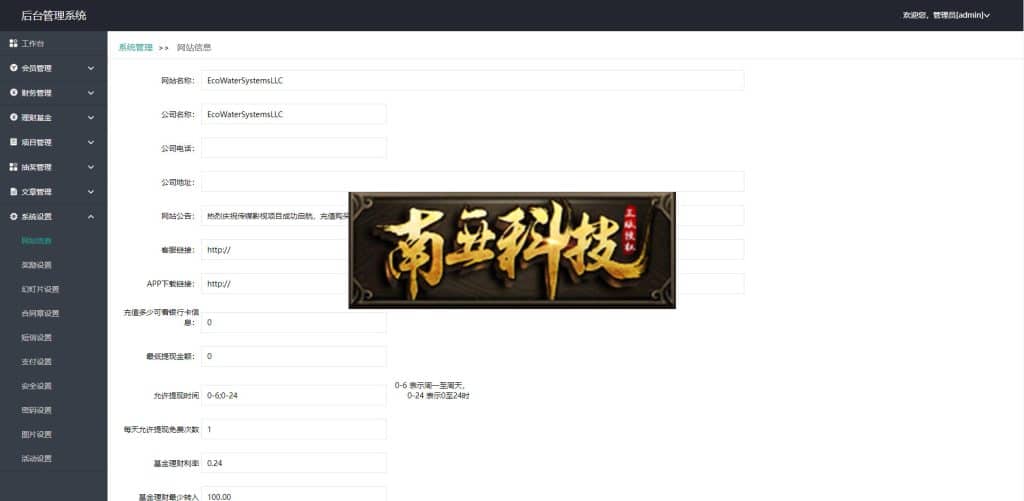Screen dimensions: 1024x501
Task: Click the empty 公司地址 field
Action: (x=472, y=182)
